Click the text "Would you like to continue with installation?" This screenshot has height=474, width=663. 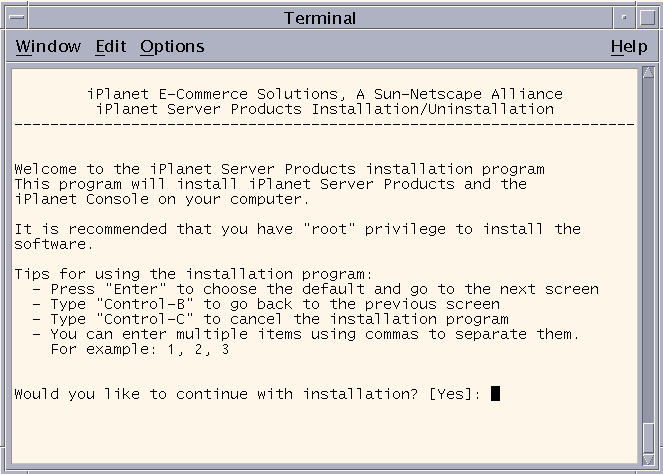(x=216, y=394)
